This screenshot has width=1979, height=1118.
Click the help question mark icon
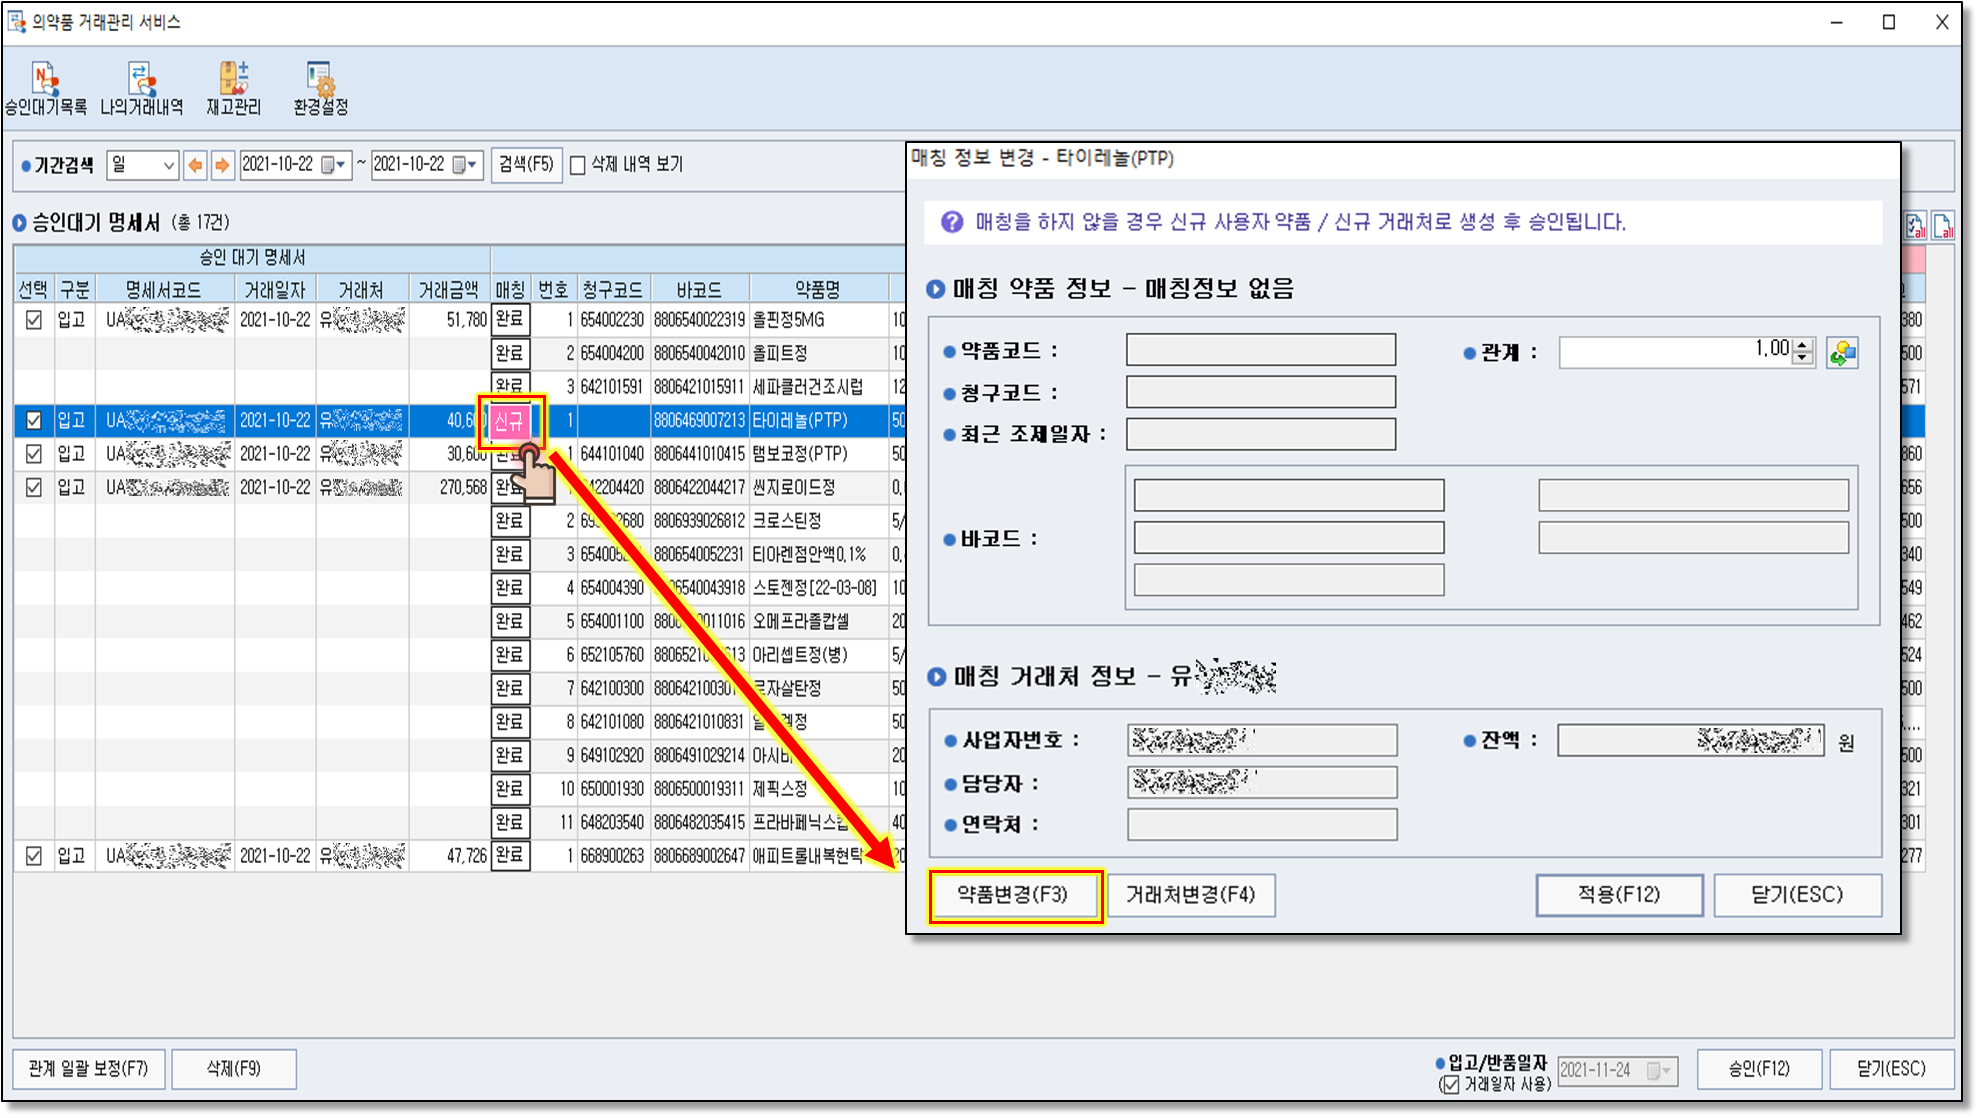tap(951, 222)
